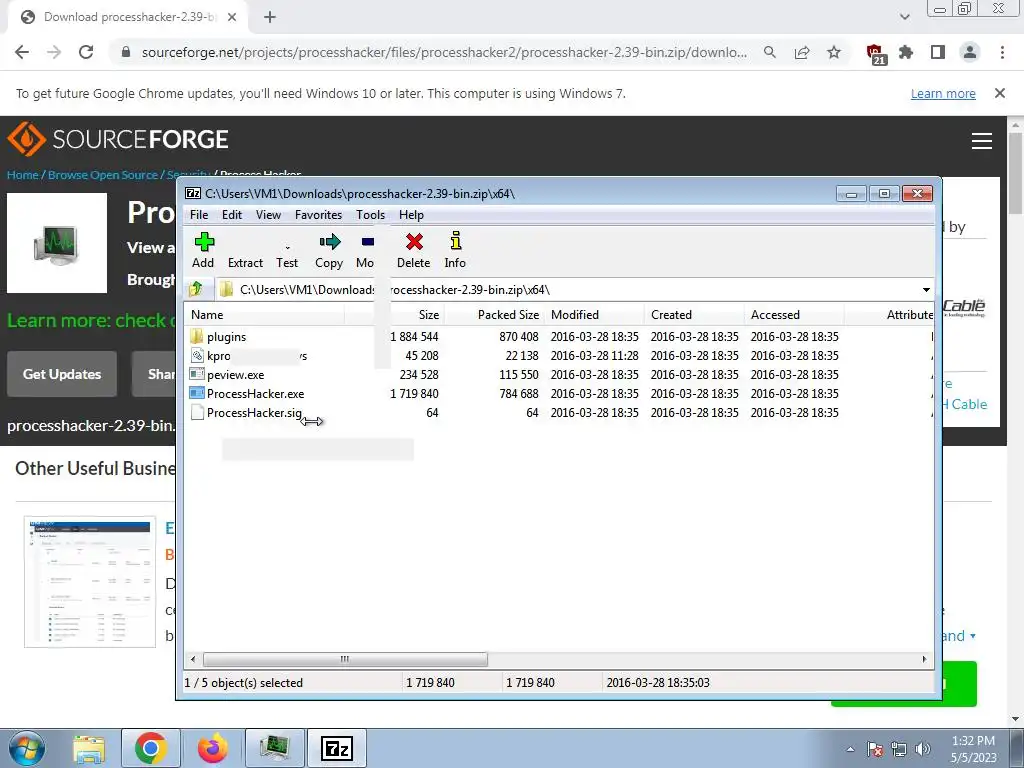Toggle Chrome side panel icon

938,52
